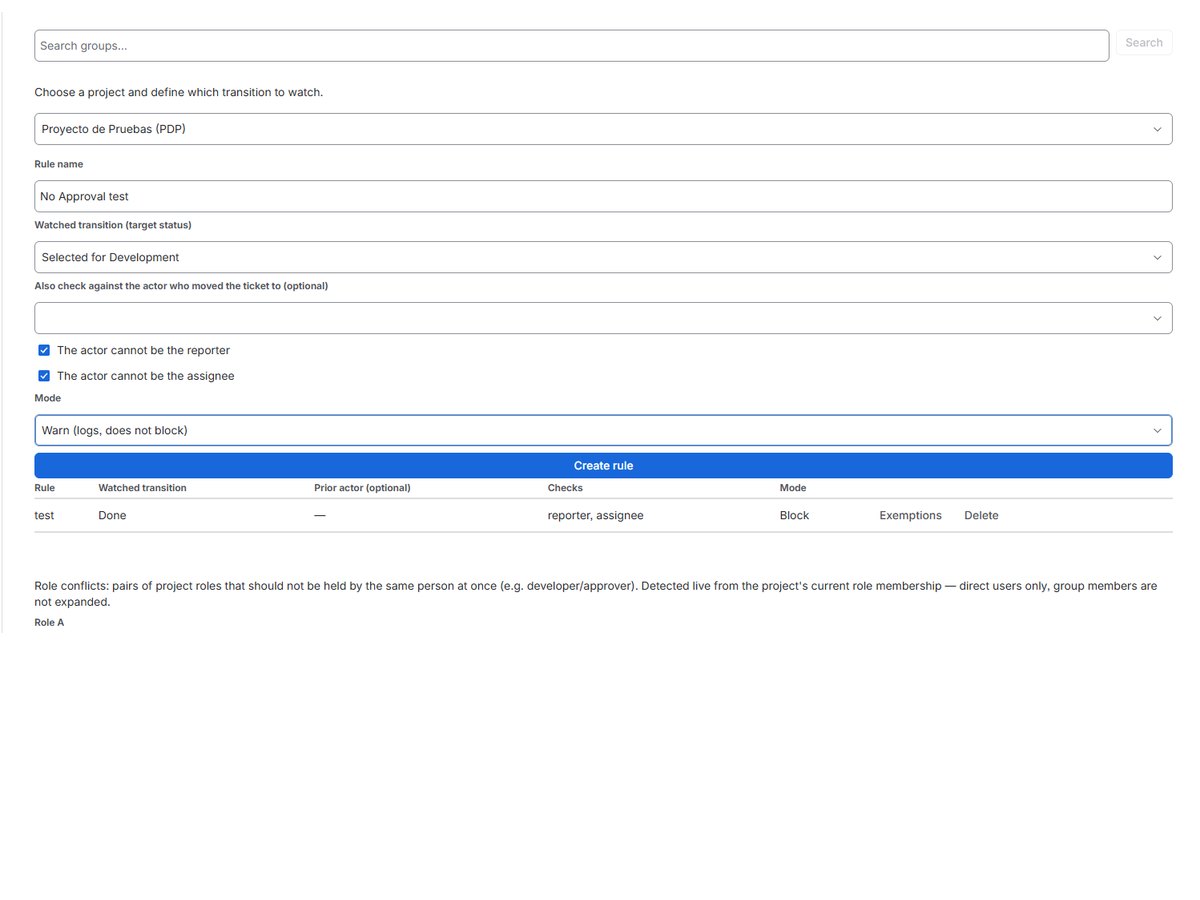The width and height of the screenshot is (1200, 900).
Task: Click the 'Done' watched transition cell
Action: pos(112,515)
